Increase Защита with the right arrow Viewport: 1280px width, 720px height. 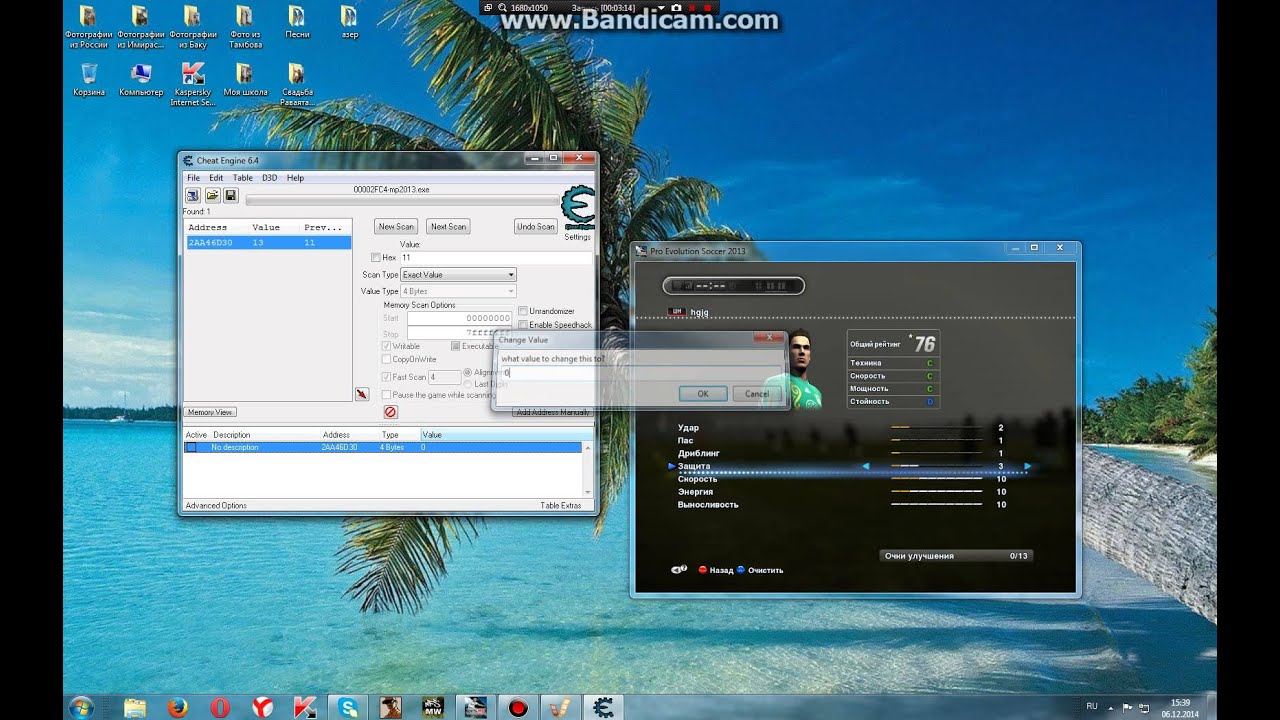pos(1027,466)
